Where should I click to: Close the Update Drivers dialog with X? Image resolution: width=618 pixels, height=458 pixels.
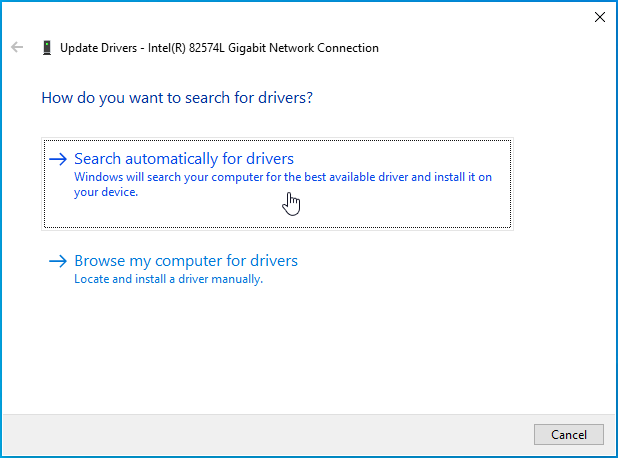click(x=600, y=17)
